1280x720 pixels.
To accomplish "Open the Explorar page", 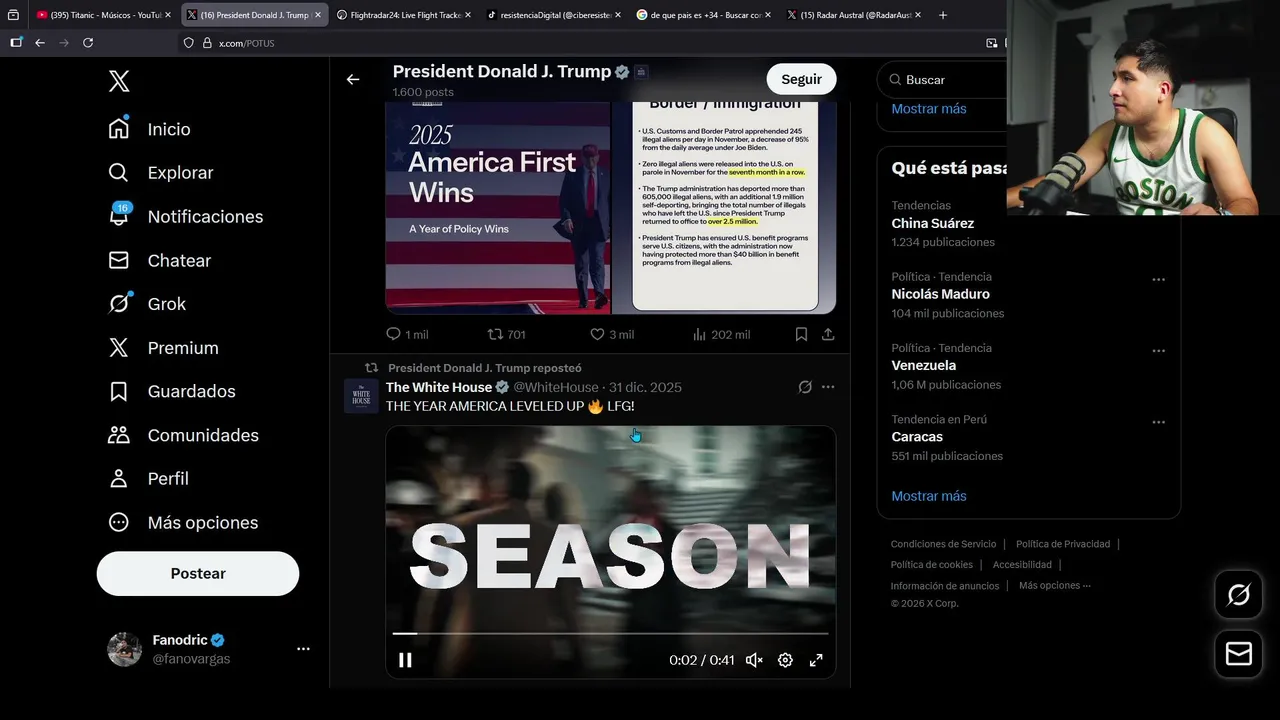I will (x=161, y=173).
